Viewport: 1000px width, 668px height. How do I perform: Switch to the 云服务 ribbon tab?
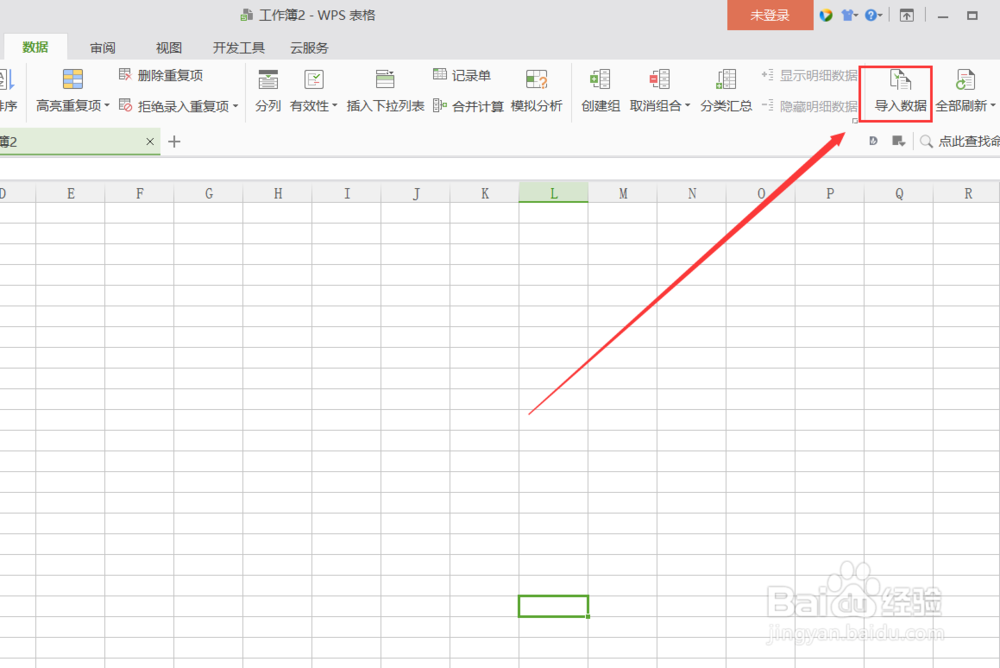pos(309,48)
